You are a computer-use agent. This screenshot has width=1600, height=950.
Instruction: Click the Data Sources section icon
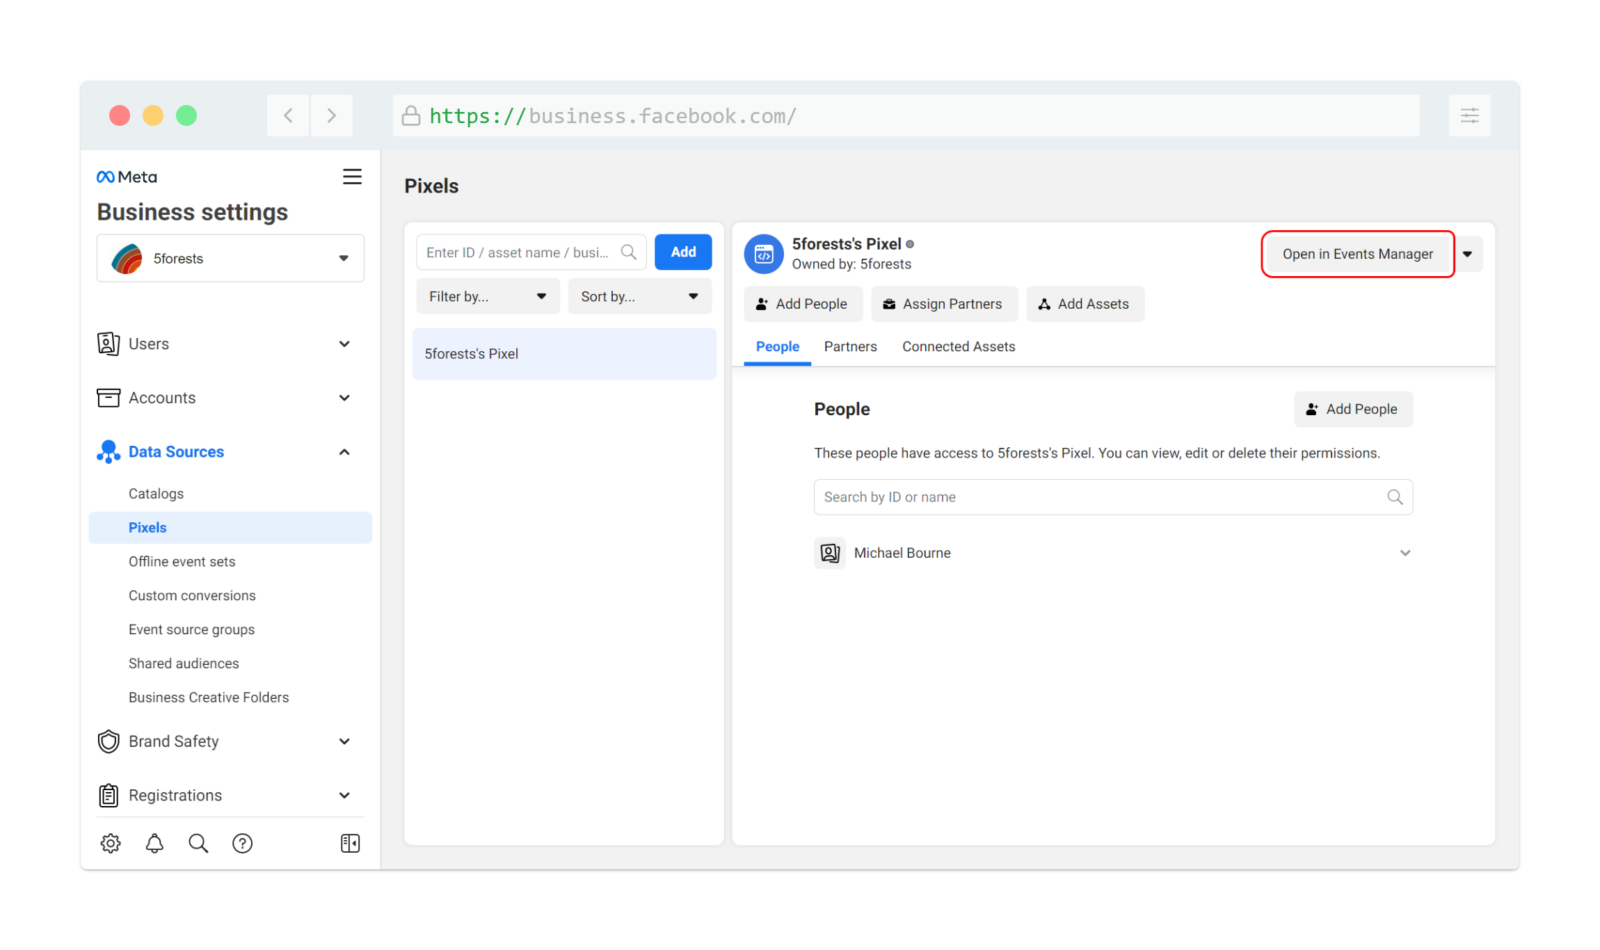pos(108,452)
